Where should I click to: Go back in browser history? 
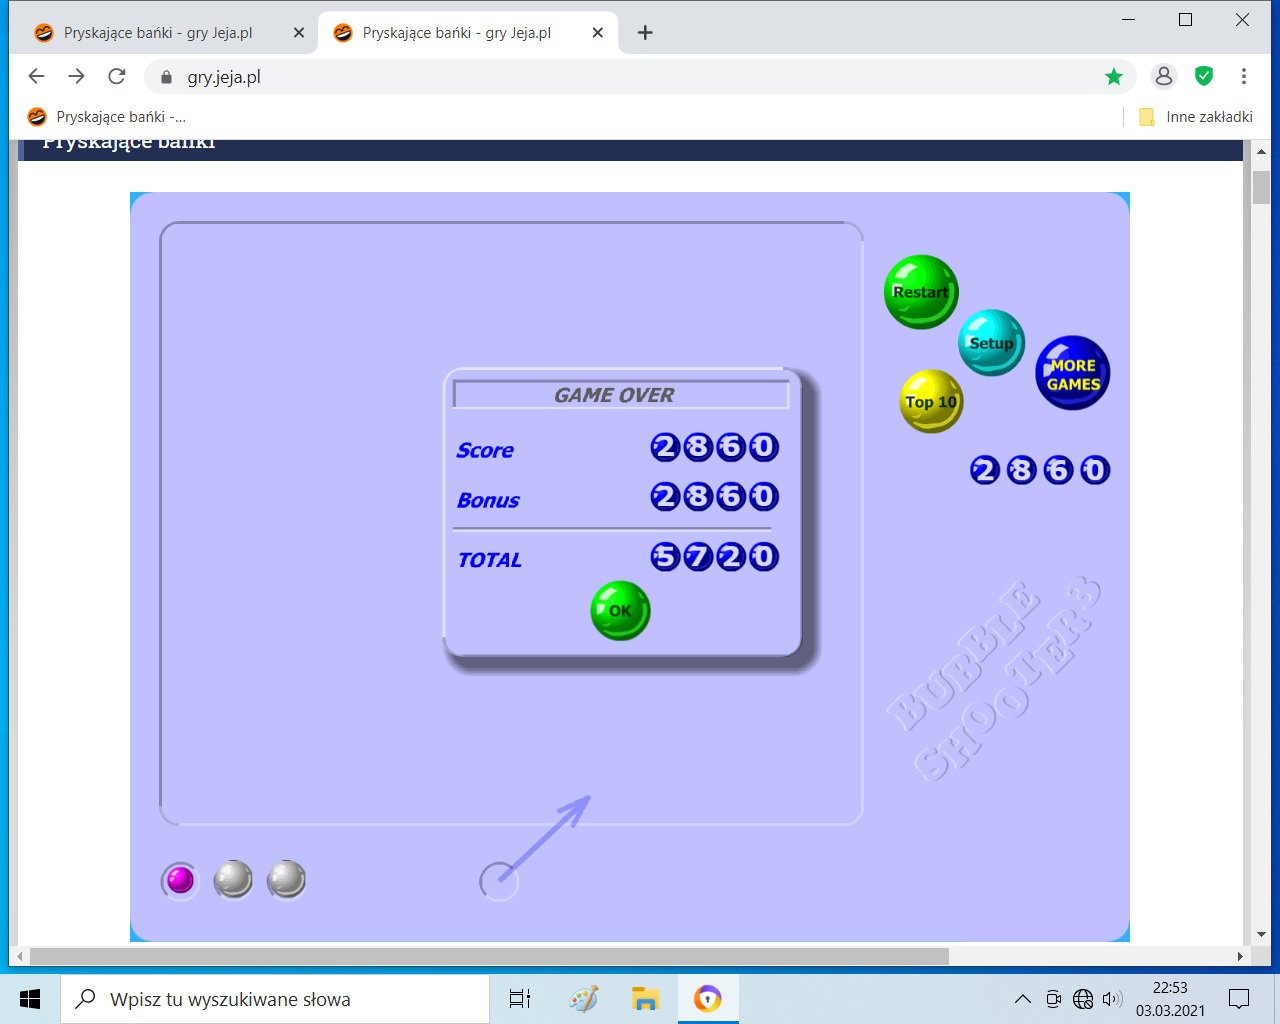click(x=37, y=76)
